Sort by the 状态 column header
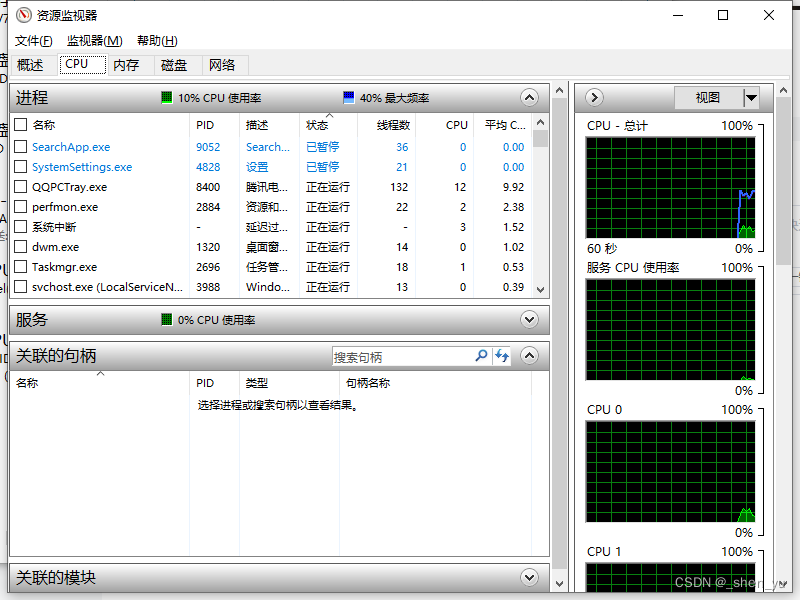 328,125
